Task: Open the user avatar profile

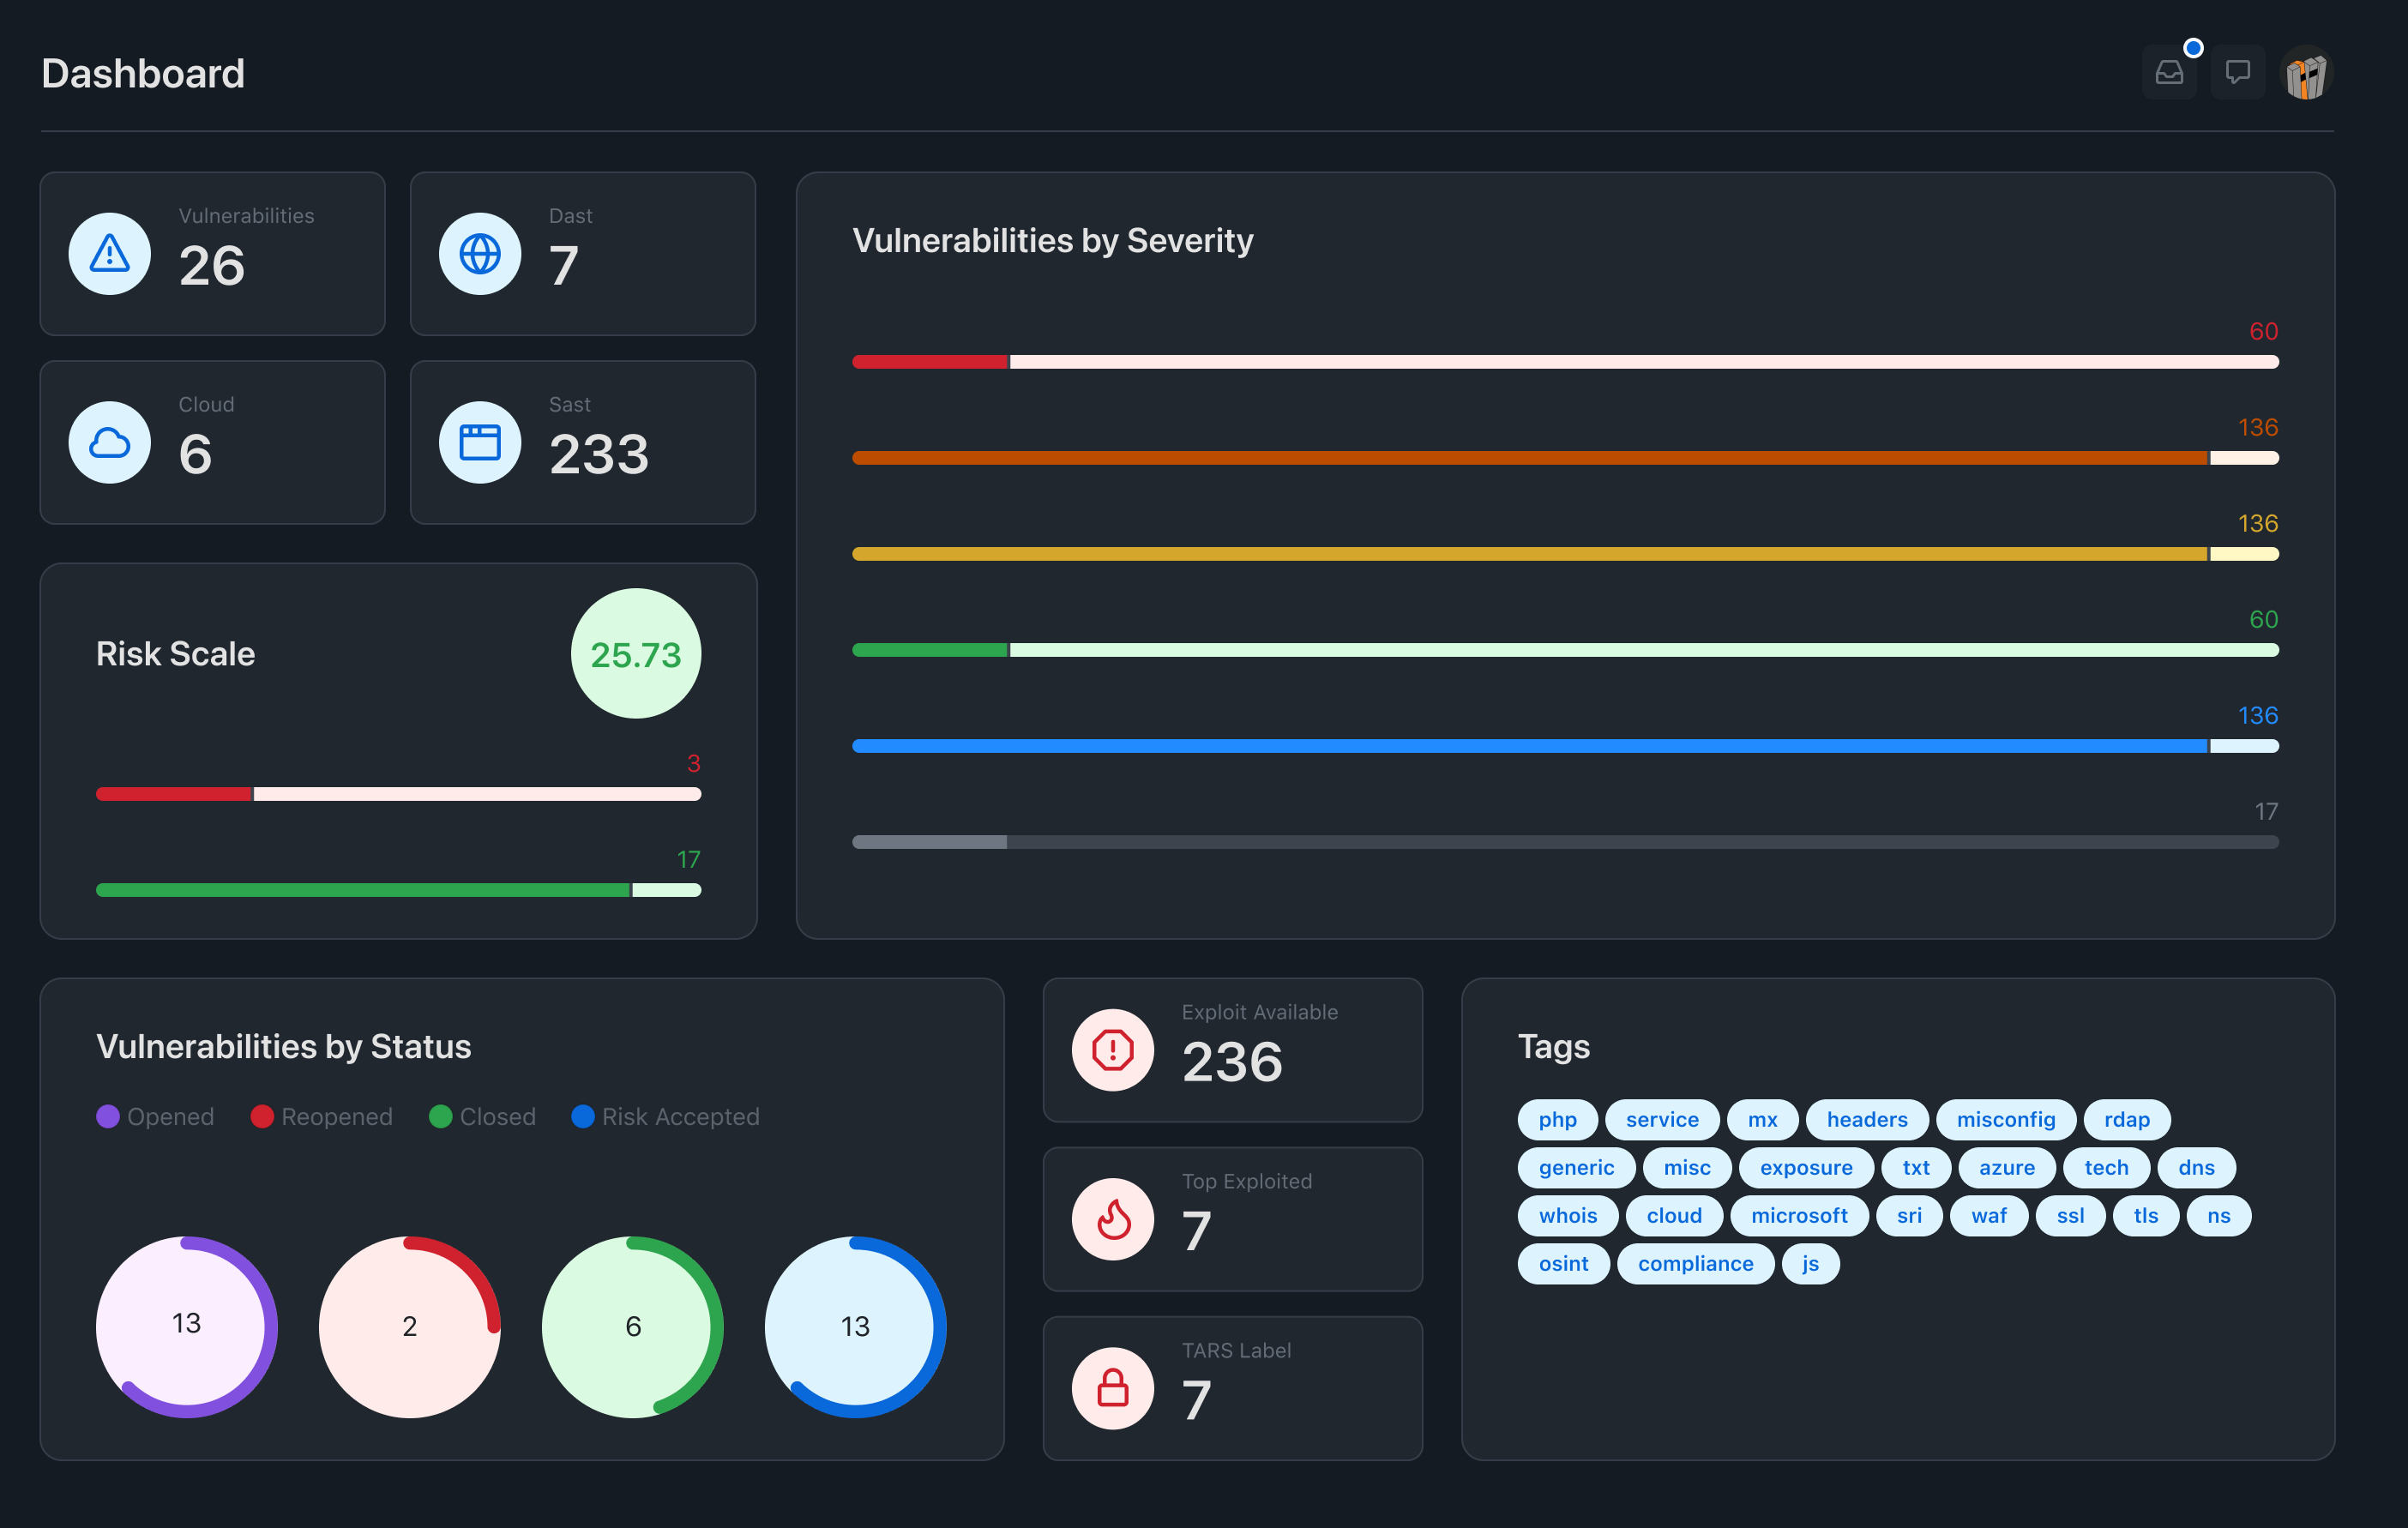Action: click(x=2306, y=73)
